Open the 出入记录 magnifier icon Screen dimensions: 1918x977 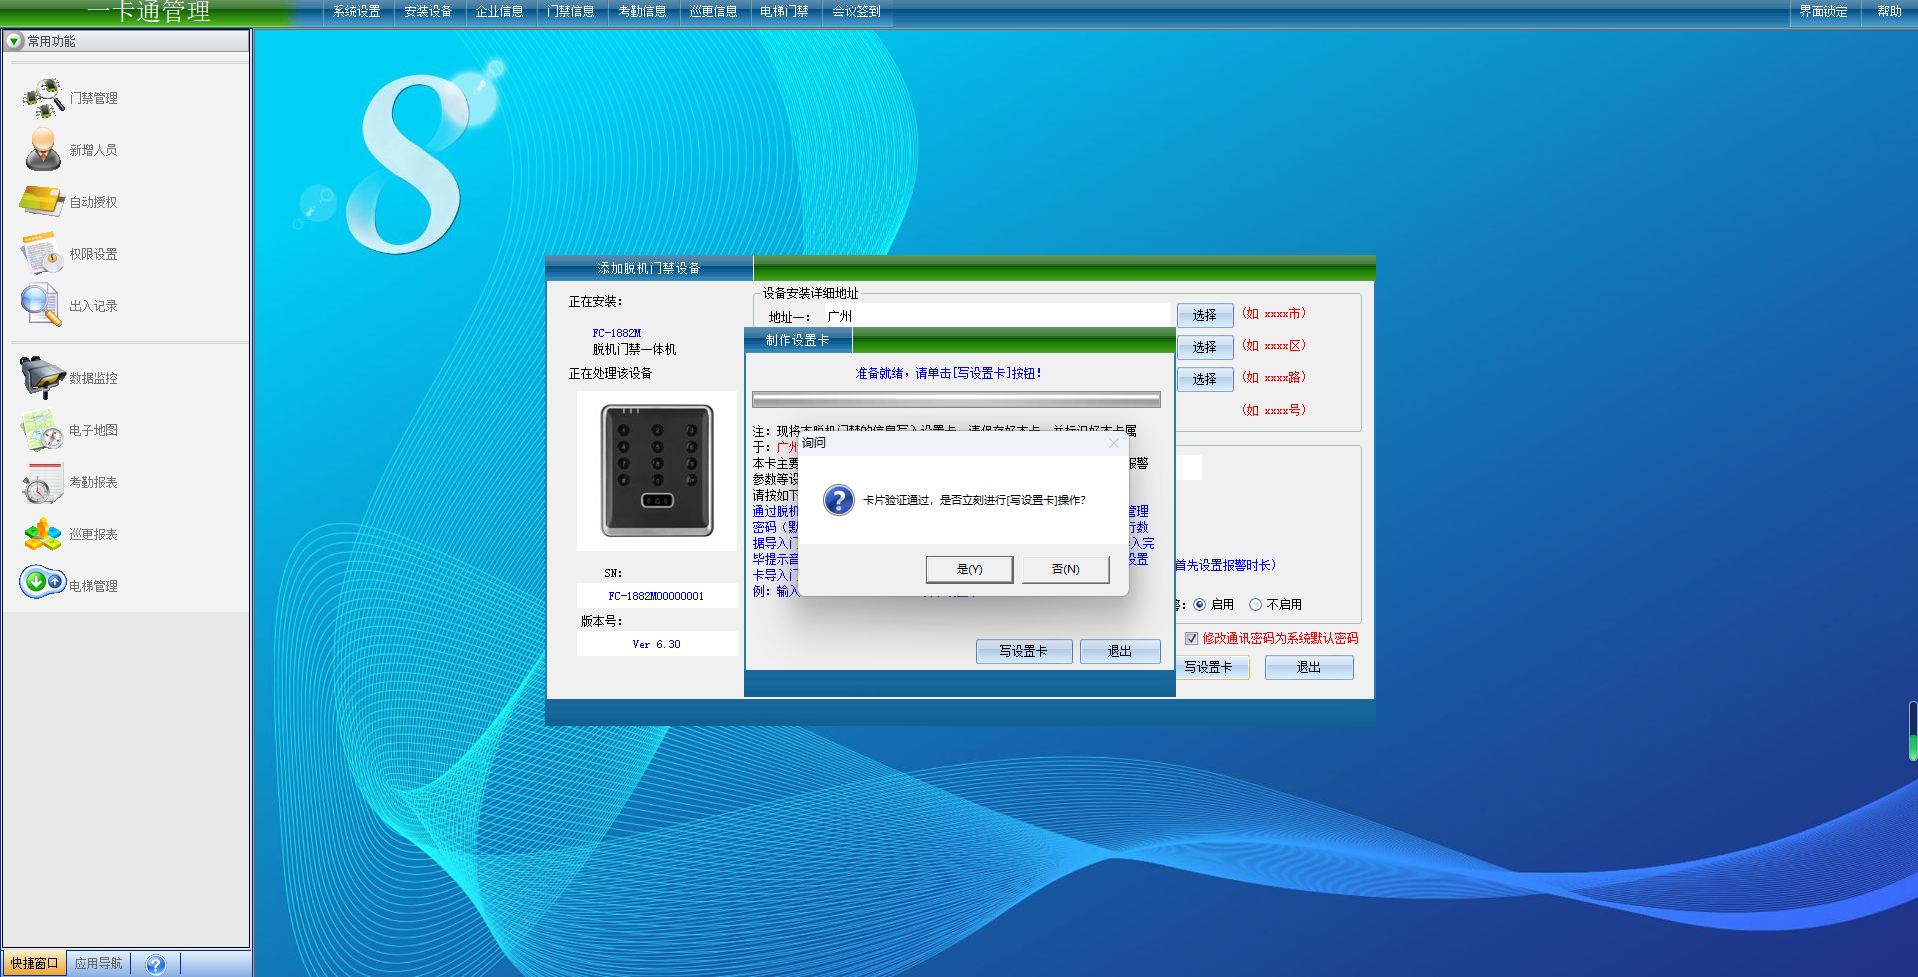(41, 305)
